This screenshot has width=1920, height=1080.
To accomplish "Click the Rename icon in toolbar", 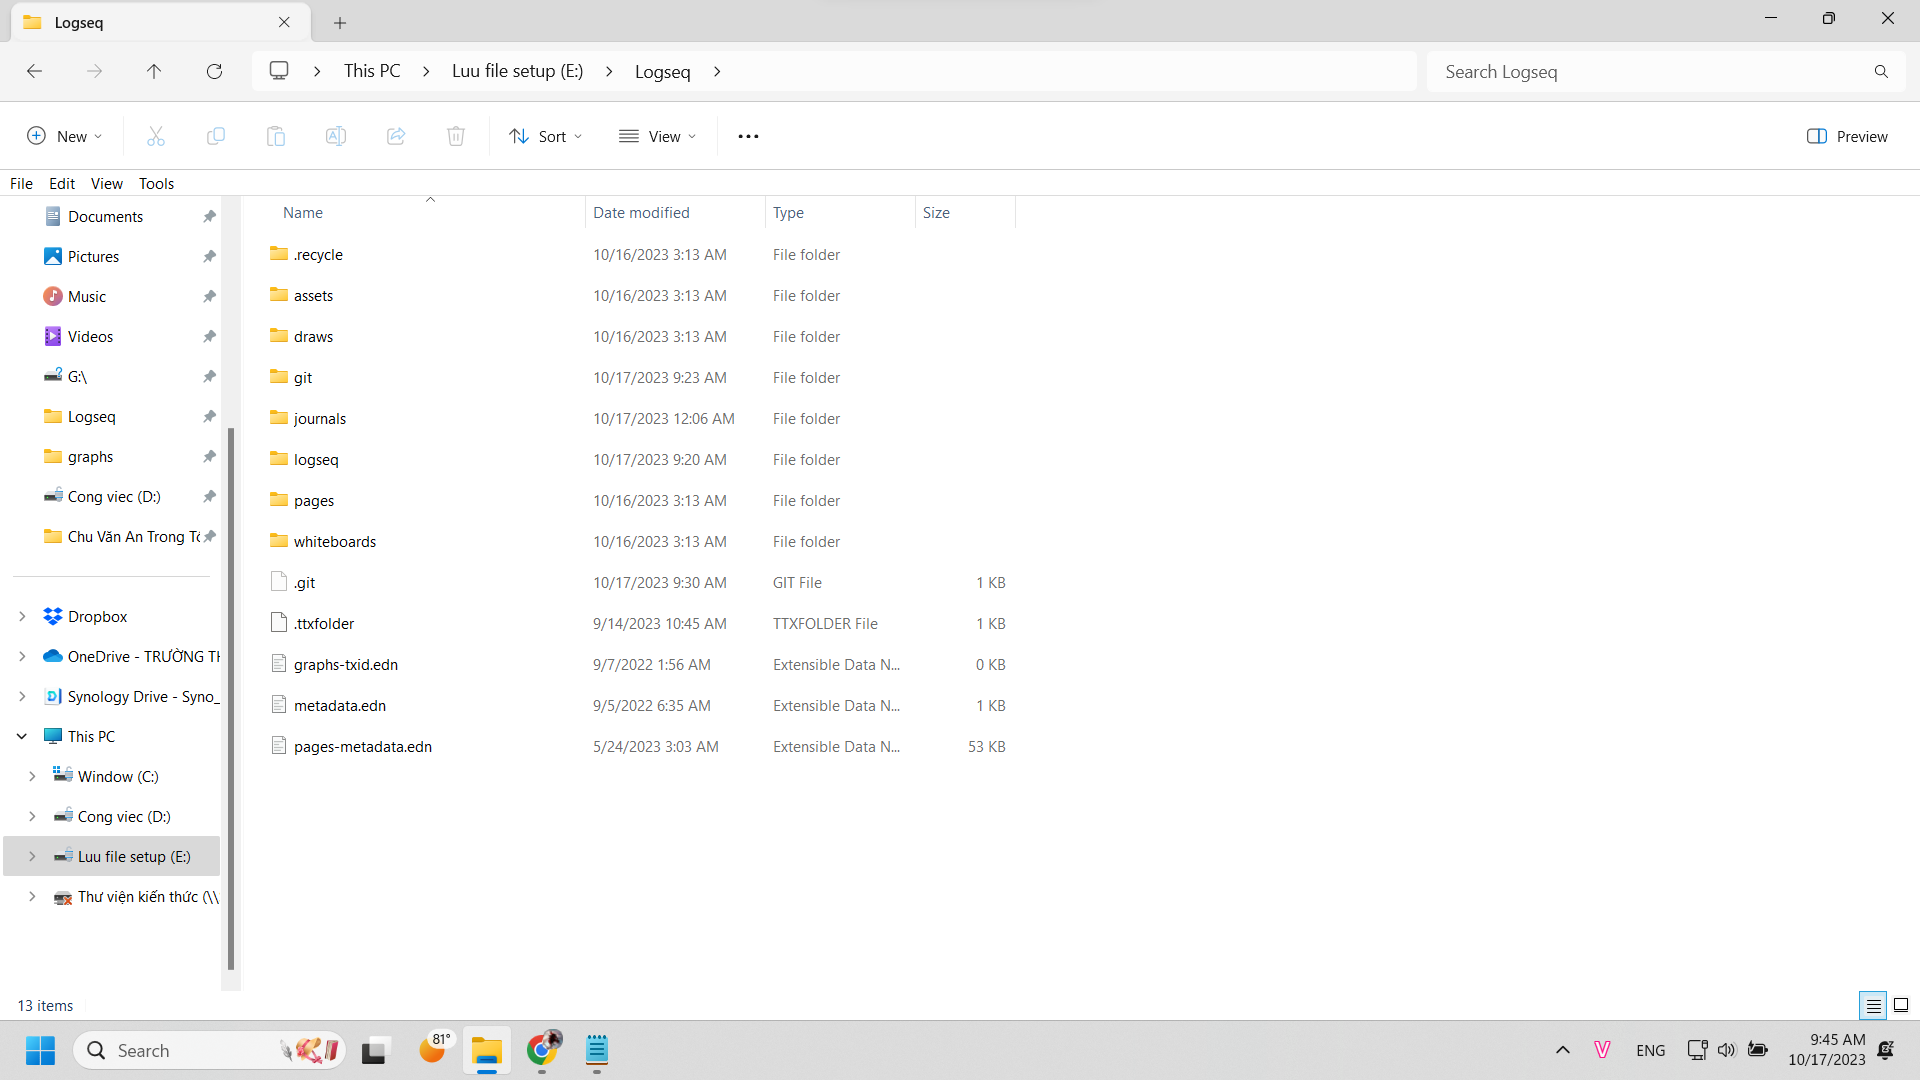I will [x=336, y=136].
